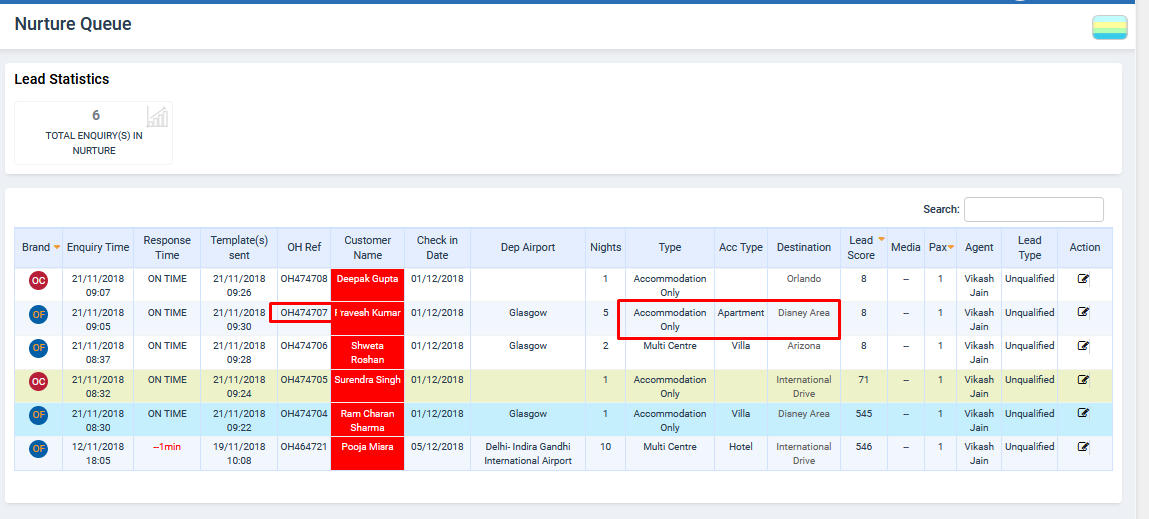Click the Total Enquiries in Nurture stat card

coord(94,132)
